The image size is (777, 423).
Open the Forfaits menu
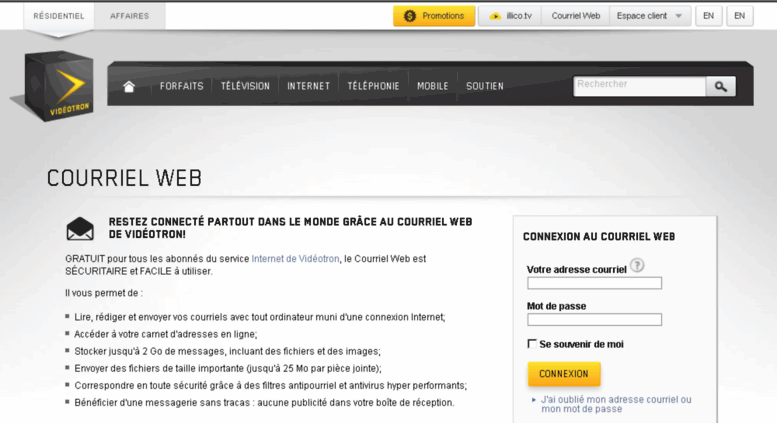[181, 86]
